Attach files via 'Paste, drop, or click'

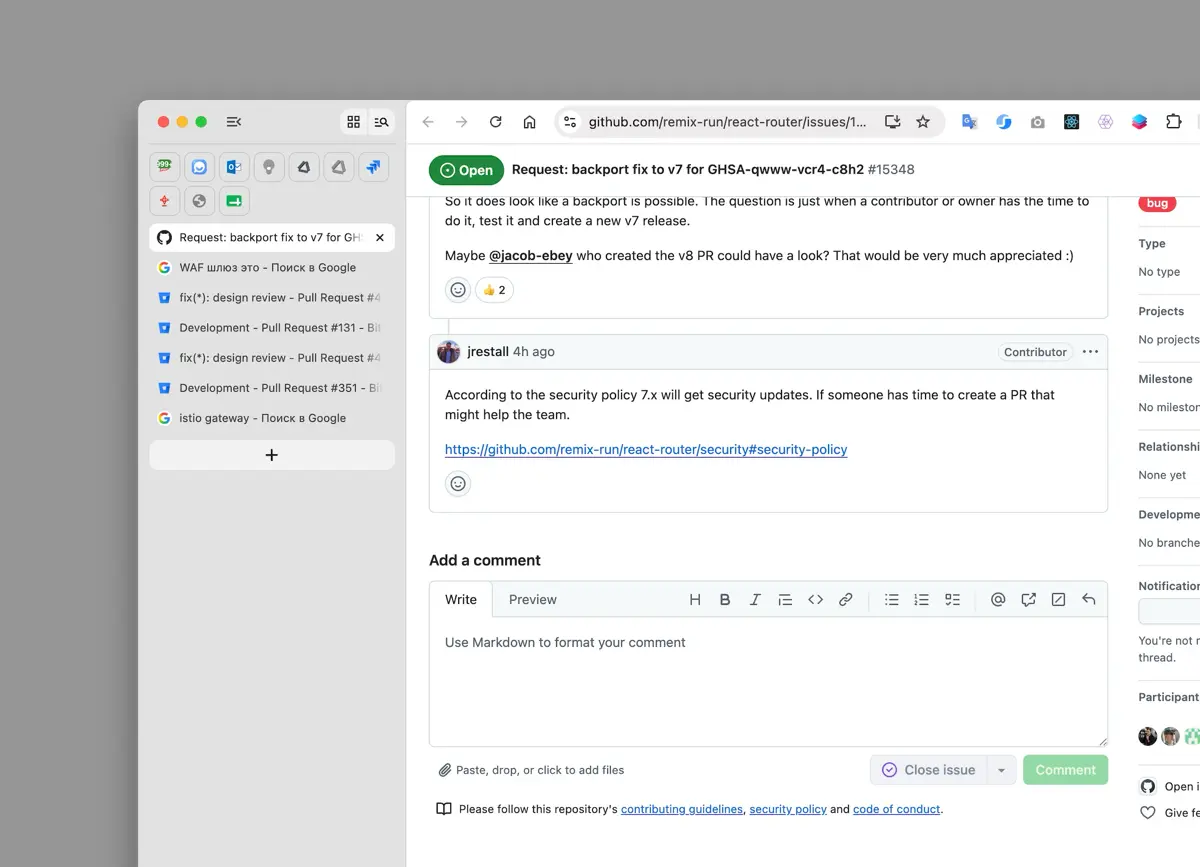531,770
